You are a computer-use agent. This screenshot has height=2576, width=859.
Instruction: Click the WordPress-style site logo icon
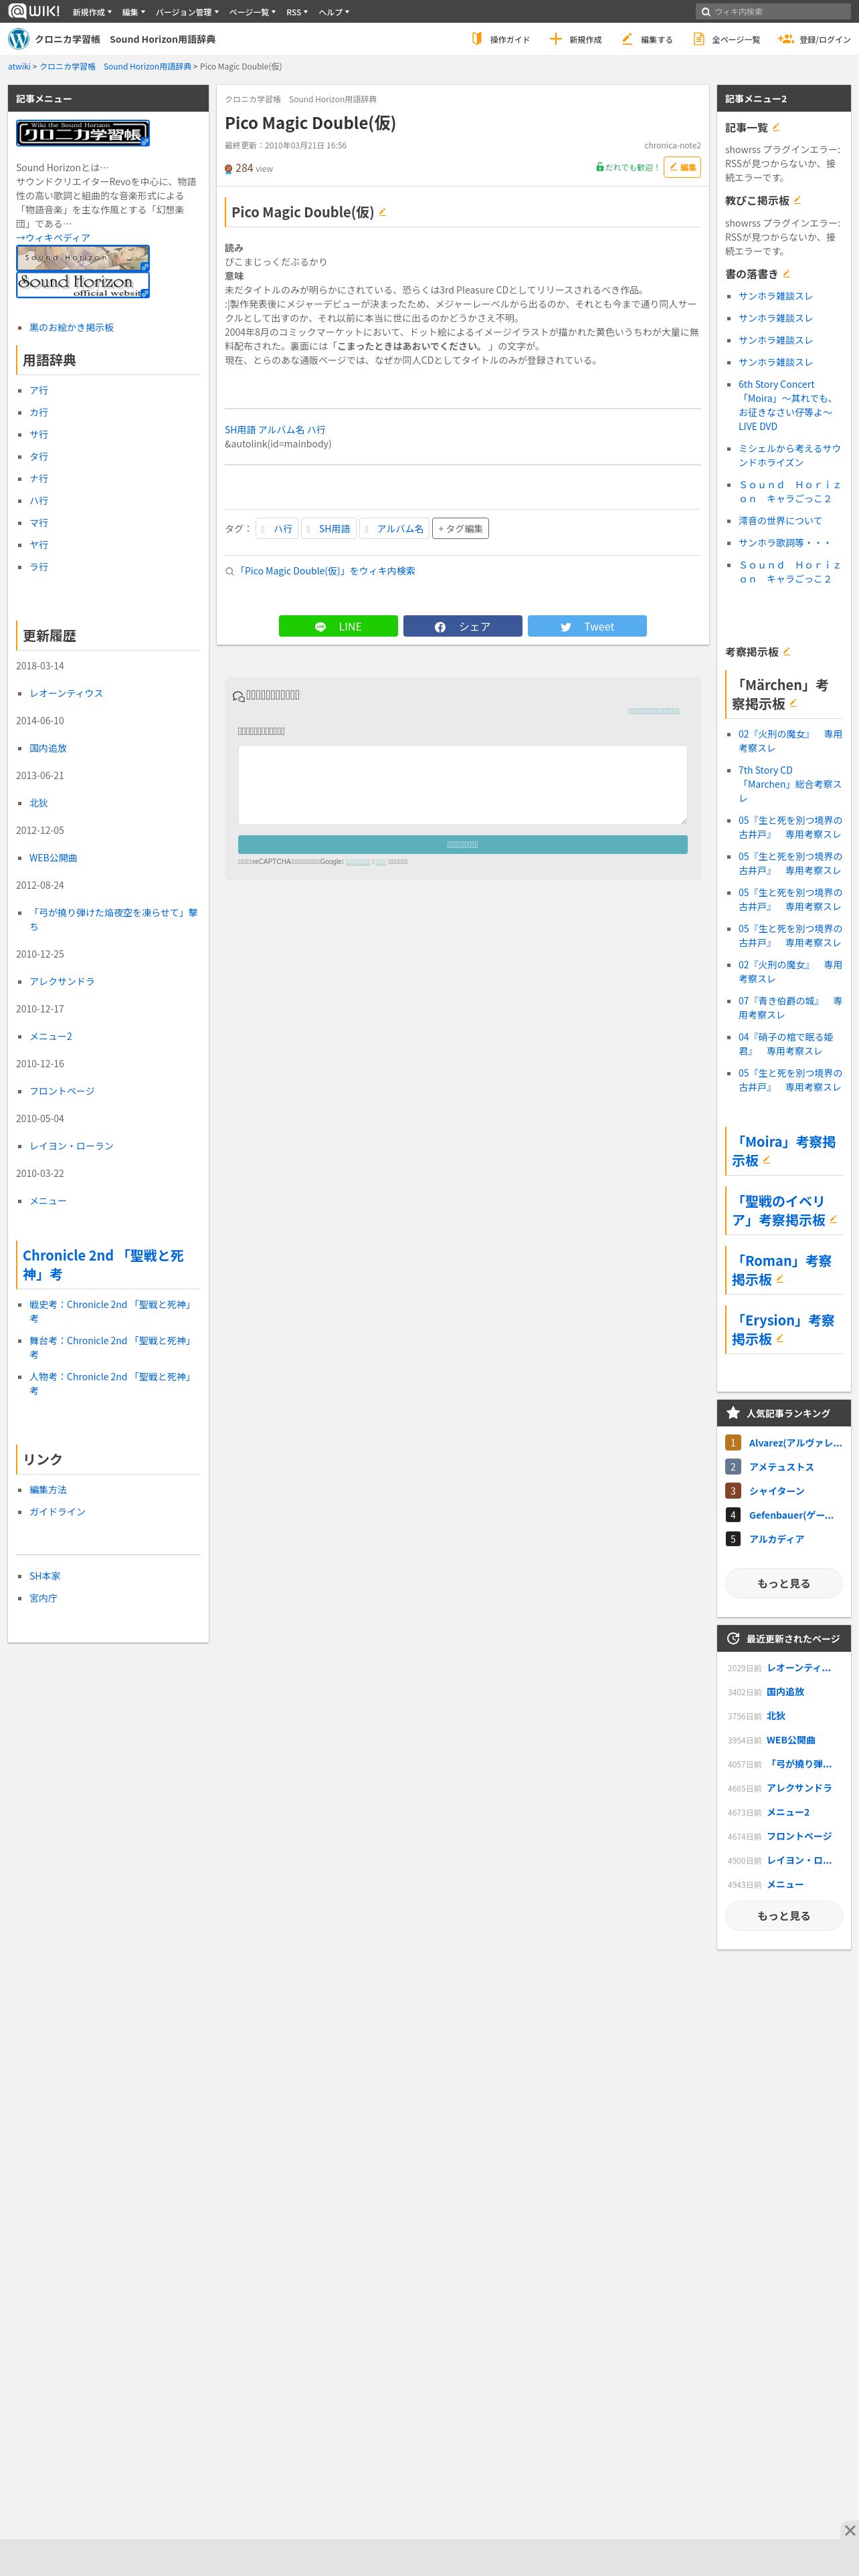coord(19,39)
